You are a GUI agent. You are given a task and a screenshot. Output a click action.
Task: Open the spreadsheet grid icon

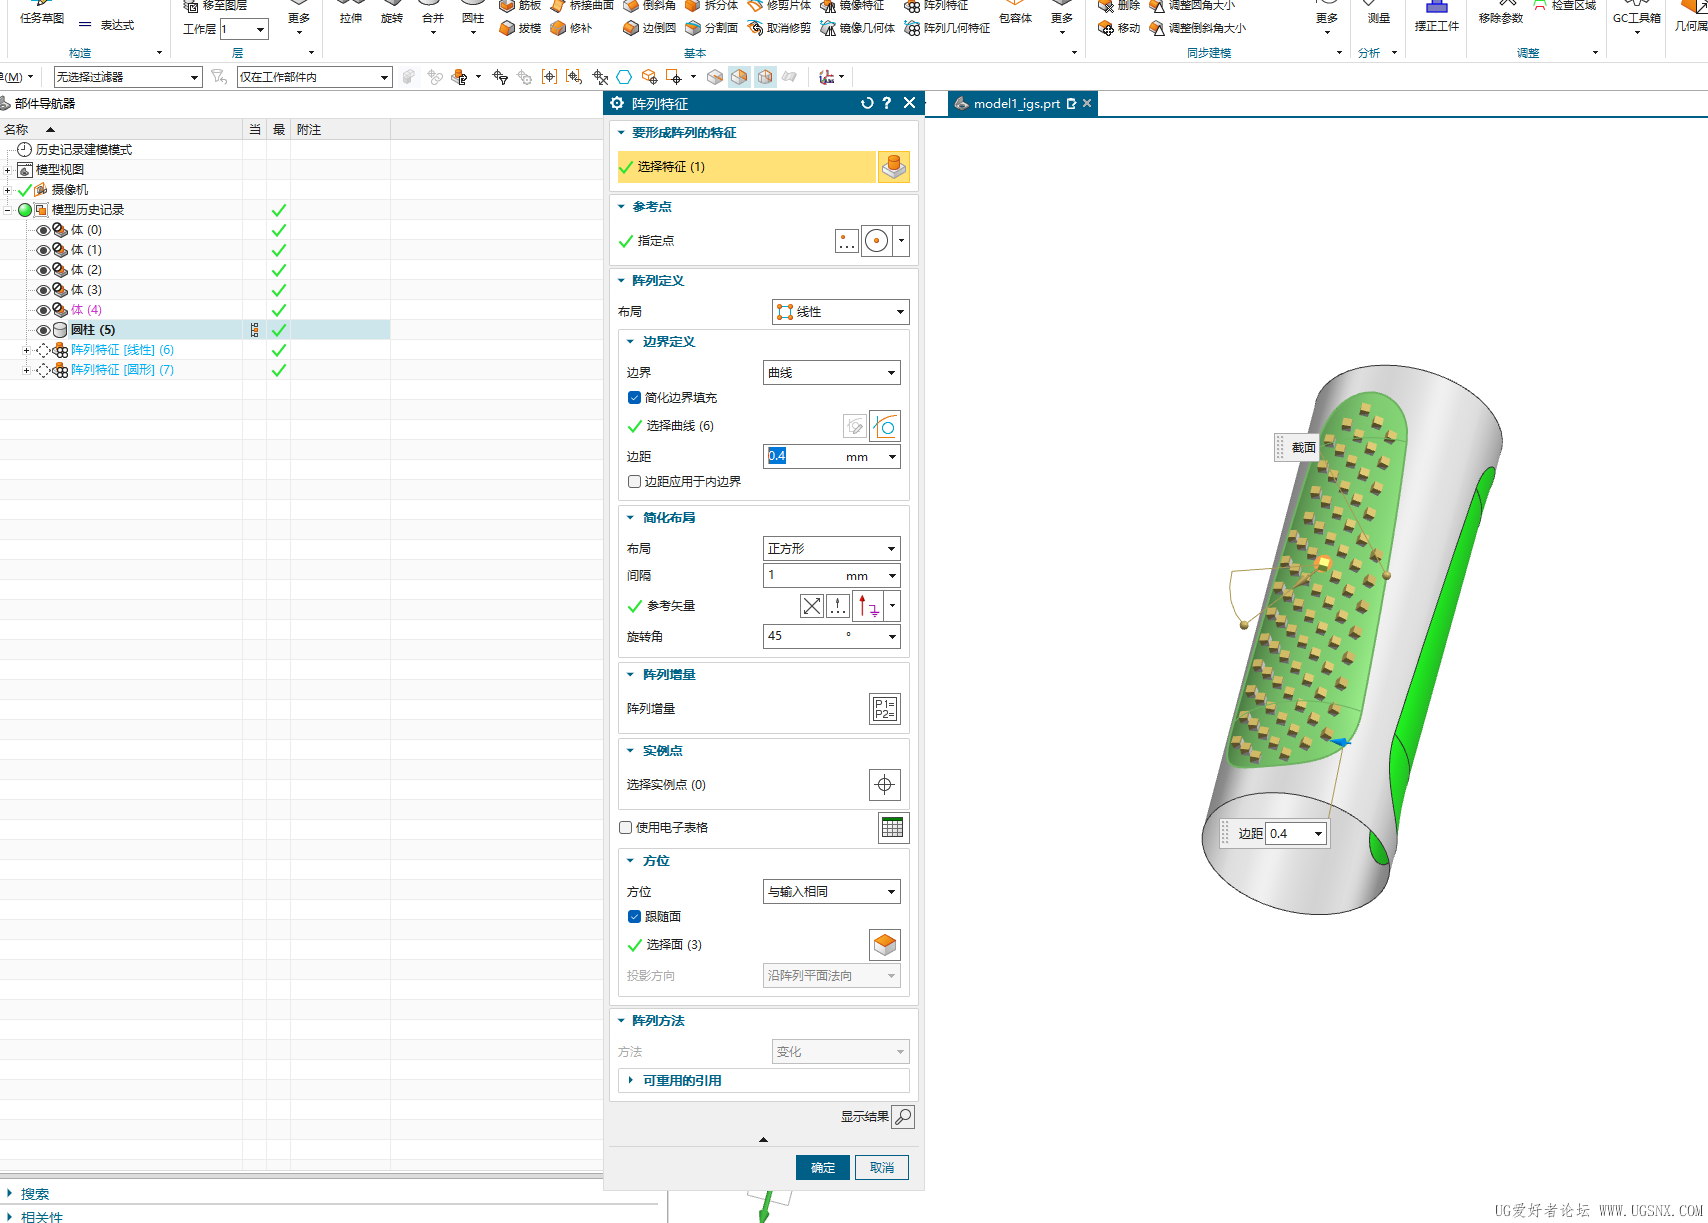(x=892, y=828)
